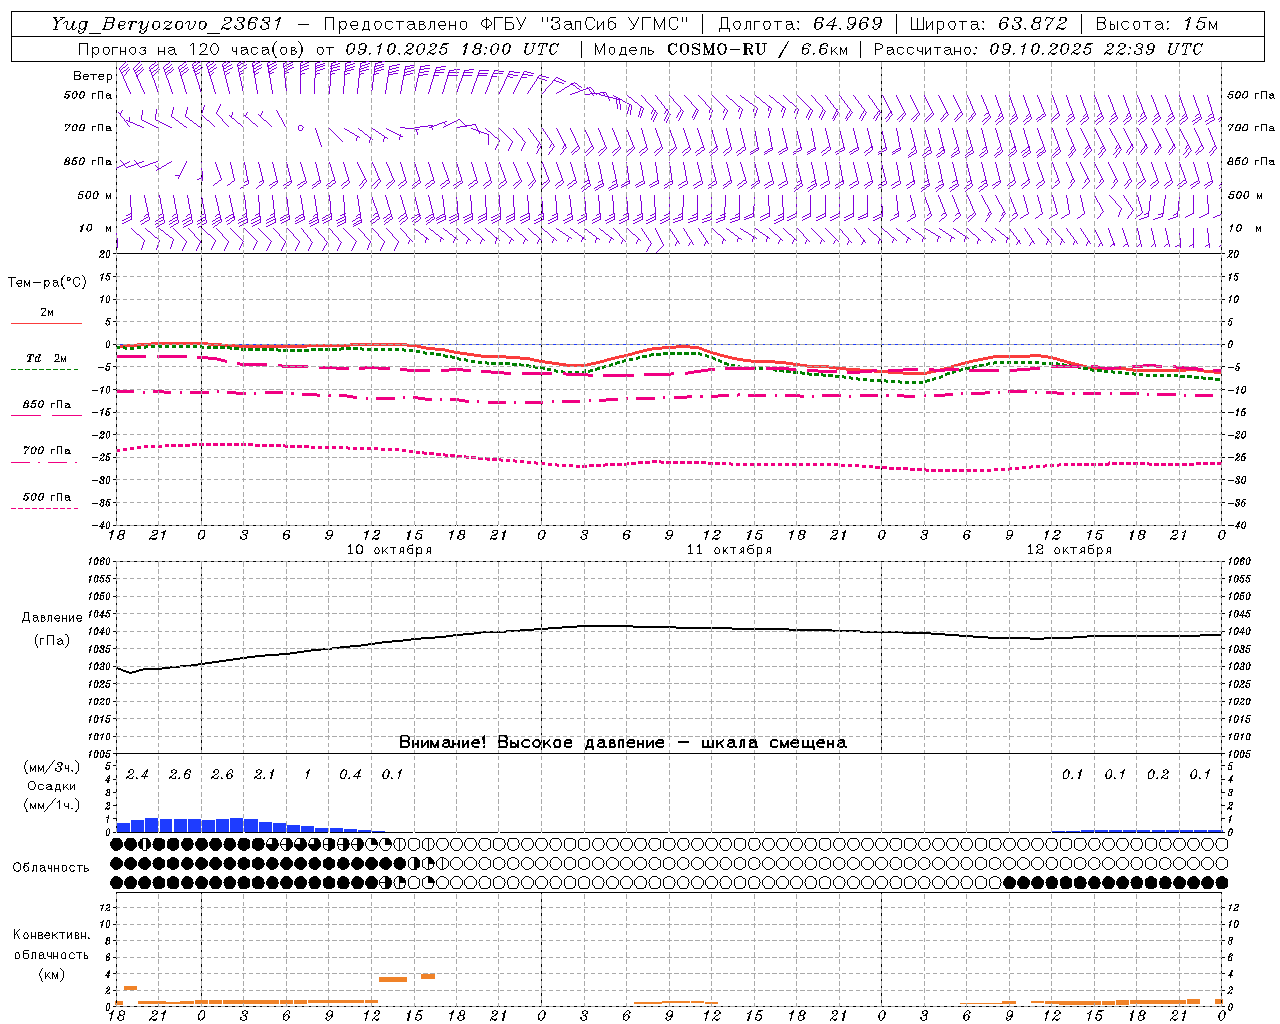Click the 850 гПа temperature legend entry
Viewport: 1280px width, 1024px height.
tap(47, 405)
